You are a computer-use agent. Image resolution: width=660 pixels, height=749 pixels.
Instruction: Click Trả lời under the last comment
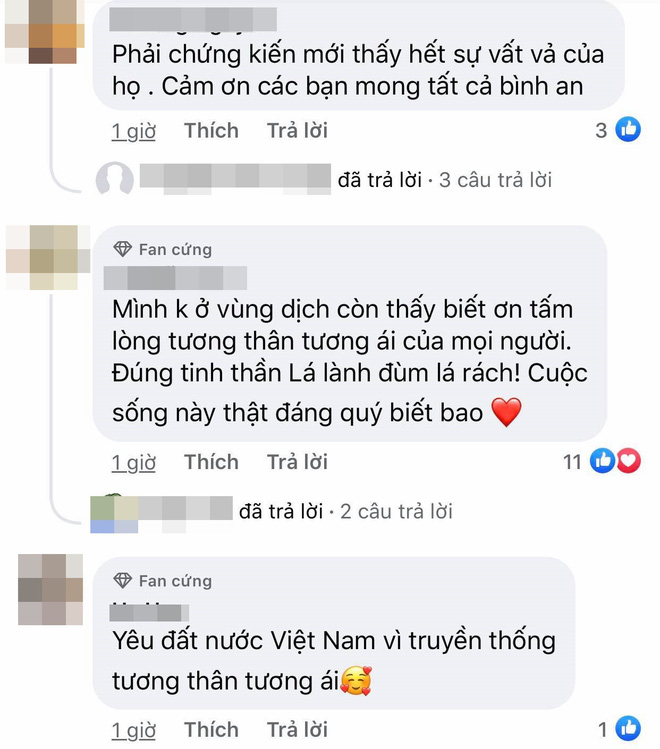[297, 729]
